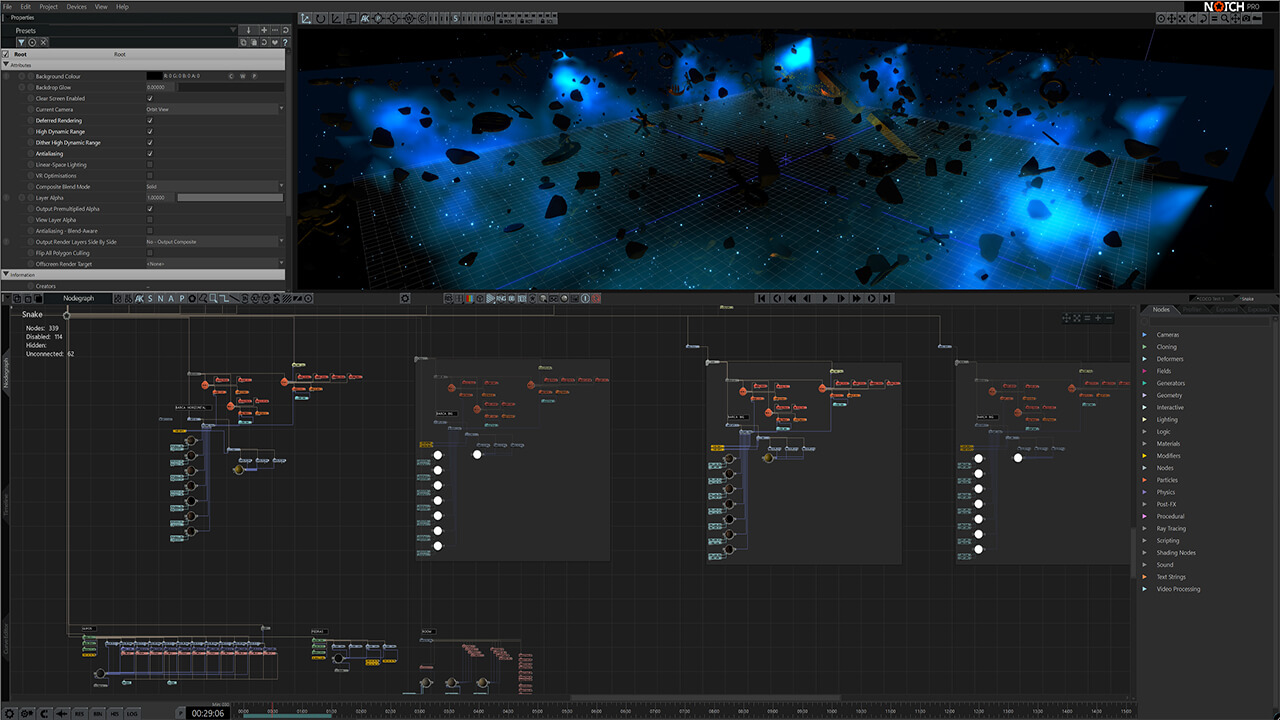Screen dimensions: 1280x720
Task: Open the File menu
Action: (8, 6)
